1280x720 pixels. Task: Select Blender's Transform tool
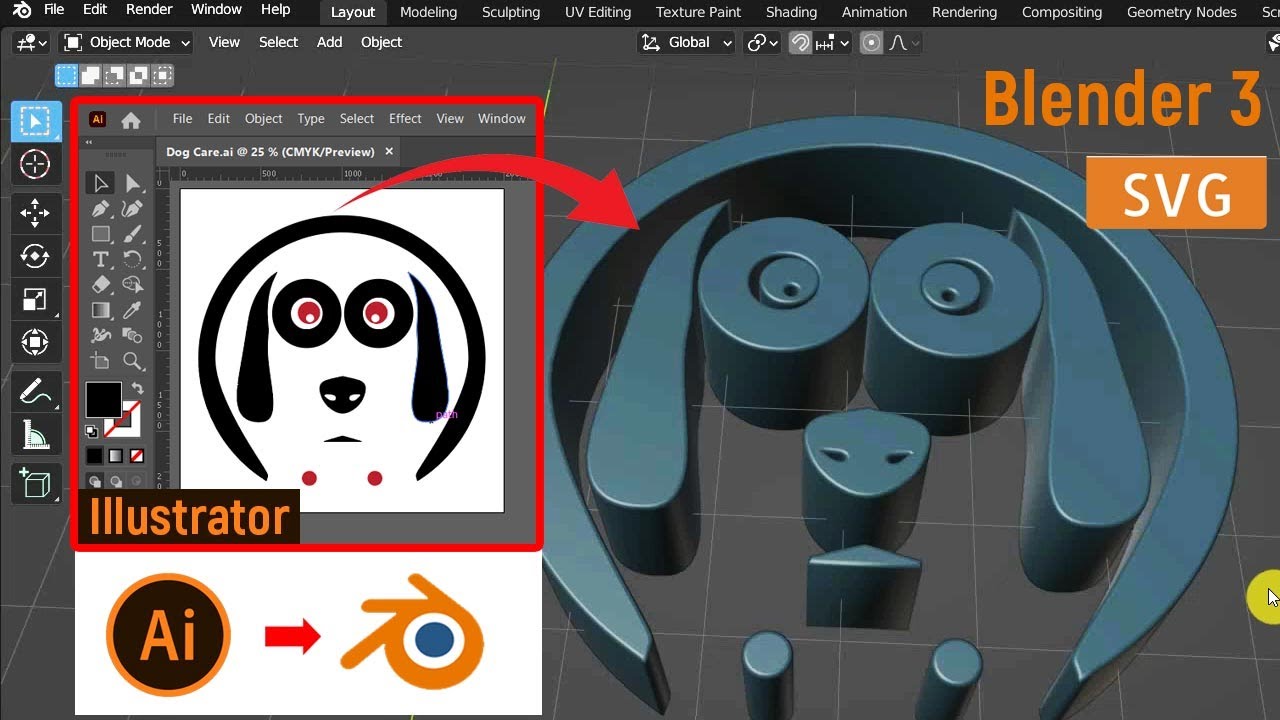pyautogui.click(x=35, y=343)
